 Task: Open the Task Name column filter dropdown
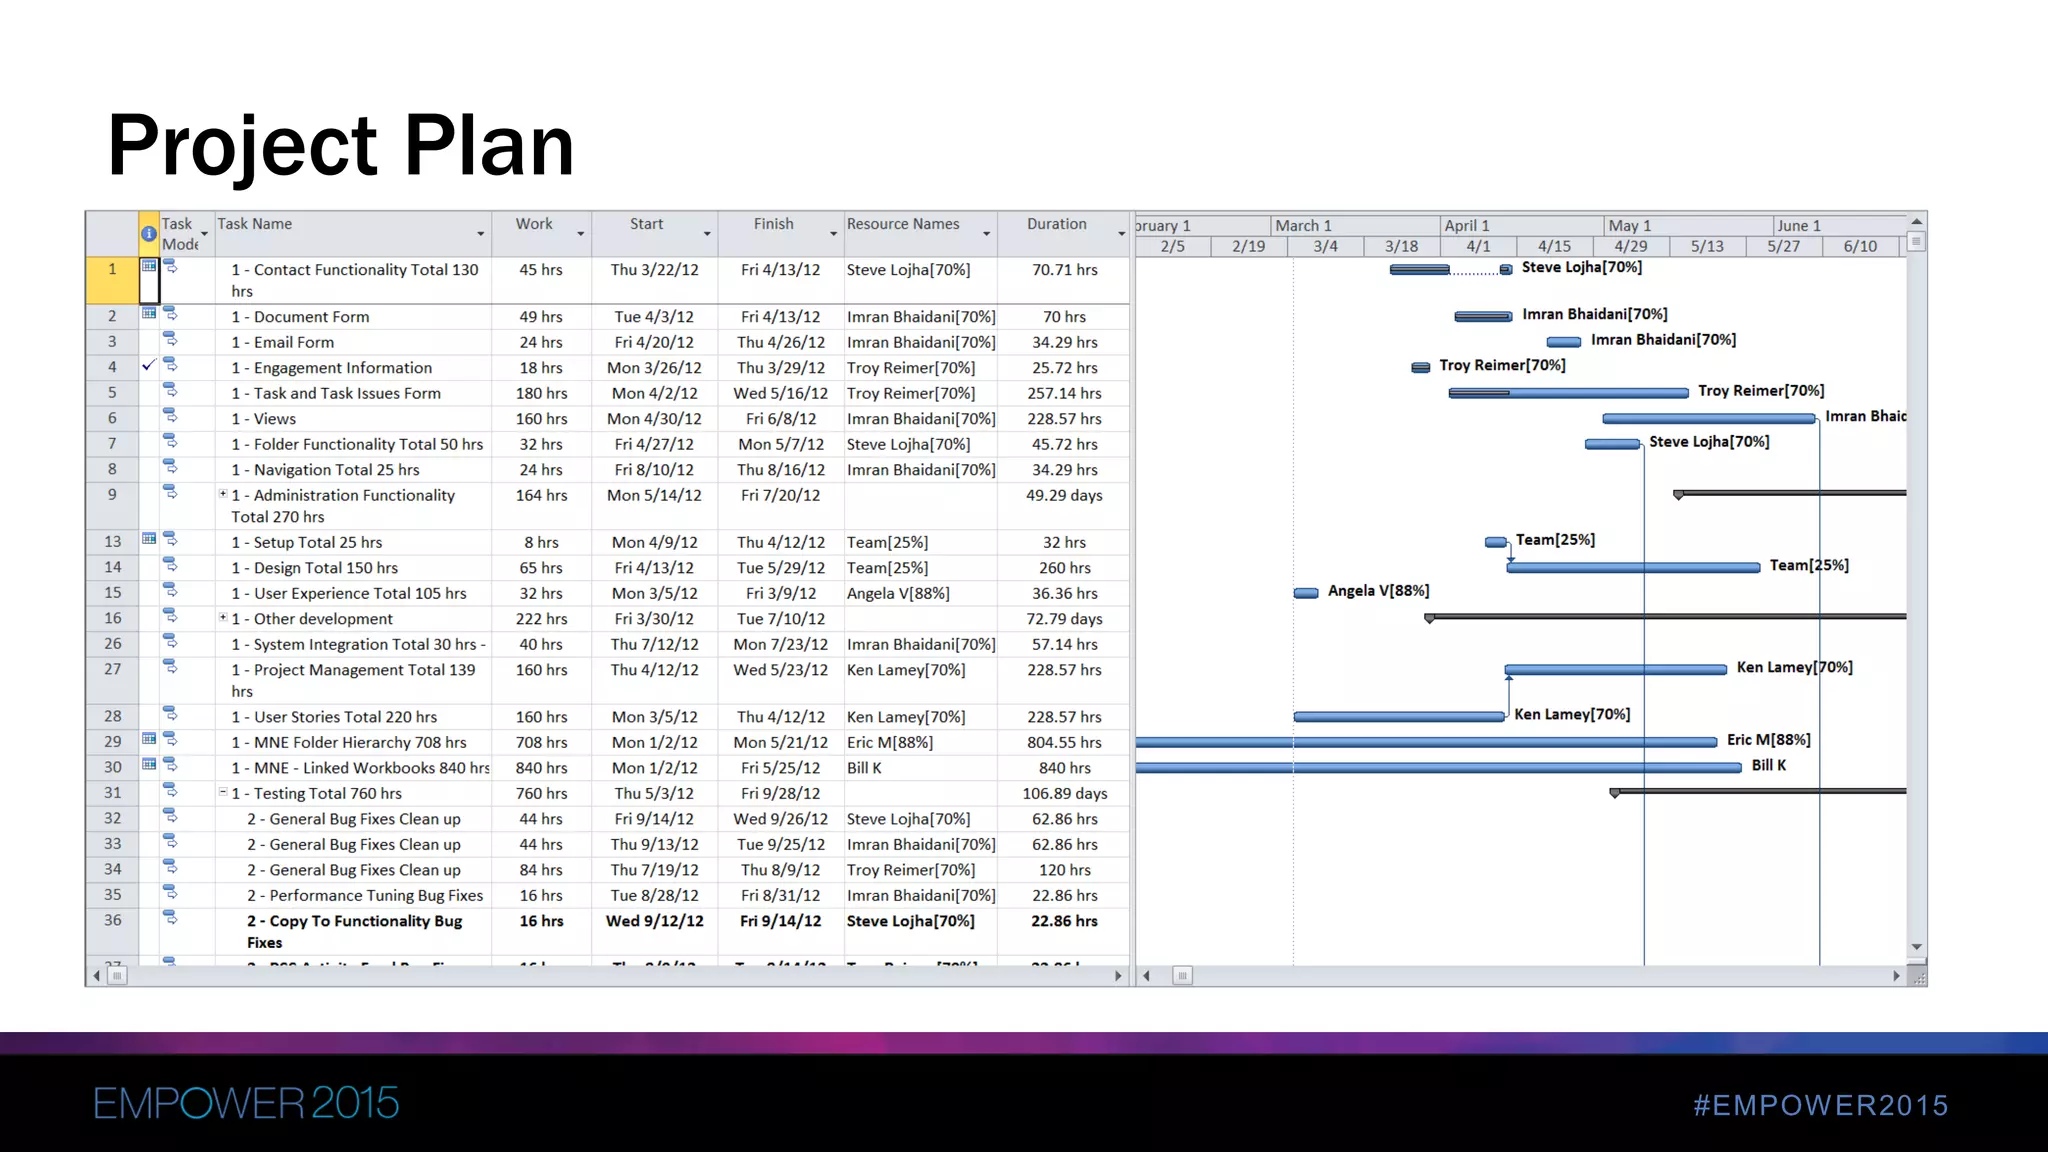point(480,234)
